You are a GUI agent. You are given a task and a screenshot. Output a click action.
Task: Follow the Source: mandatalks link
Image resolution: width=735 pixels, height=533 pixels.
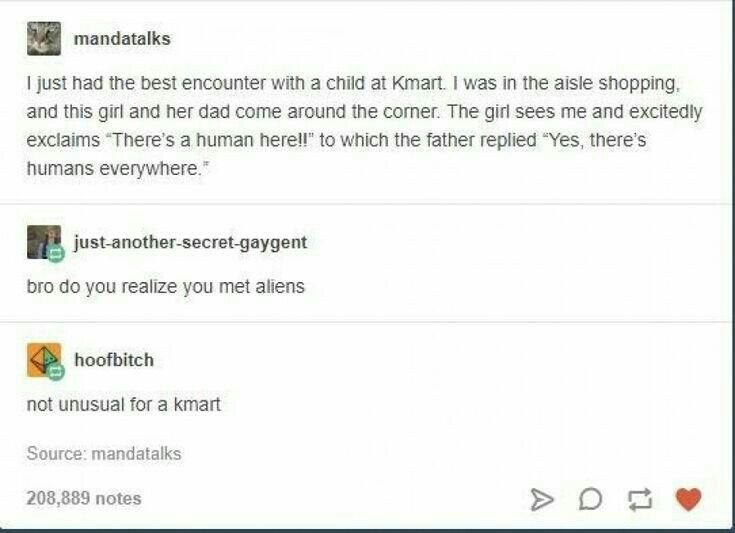[136, 454]
